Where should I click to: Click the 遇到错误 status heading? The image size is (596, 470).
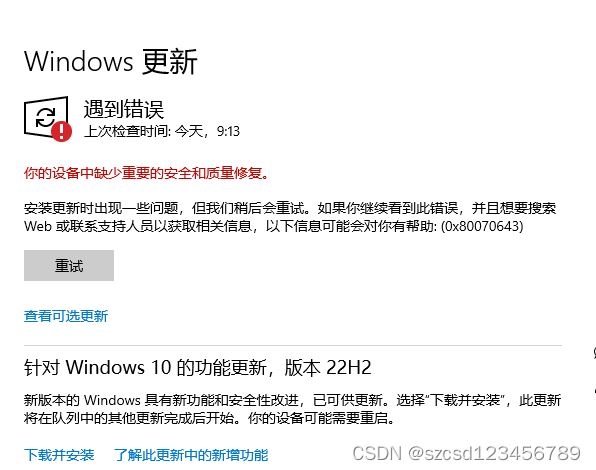click(124, 109)
